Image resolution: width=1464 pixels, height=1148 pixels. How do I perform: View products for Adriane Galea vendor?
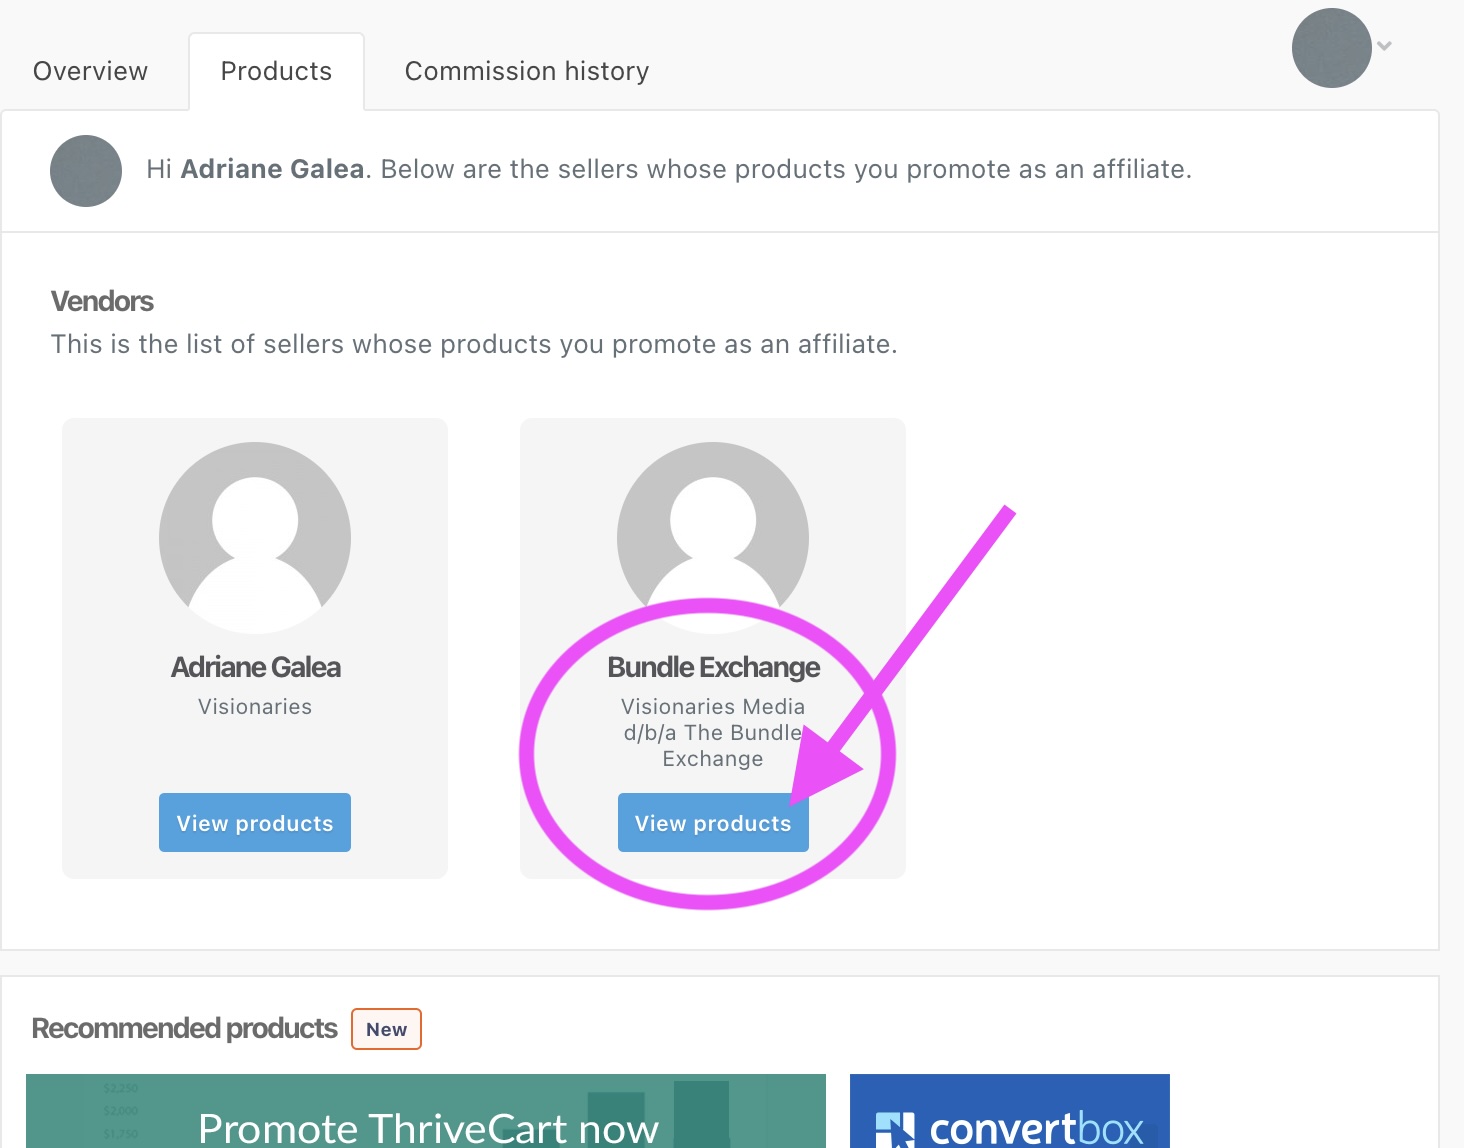click(x=255, y=823)
